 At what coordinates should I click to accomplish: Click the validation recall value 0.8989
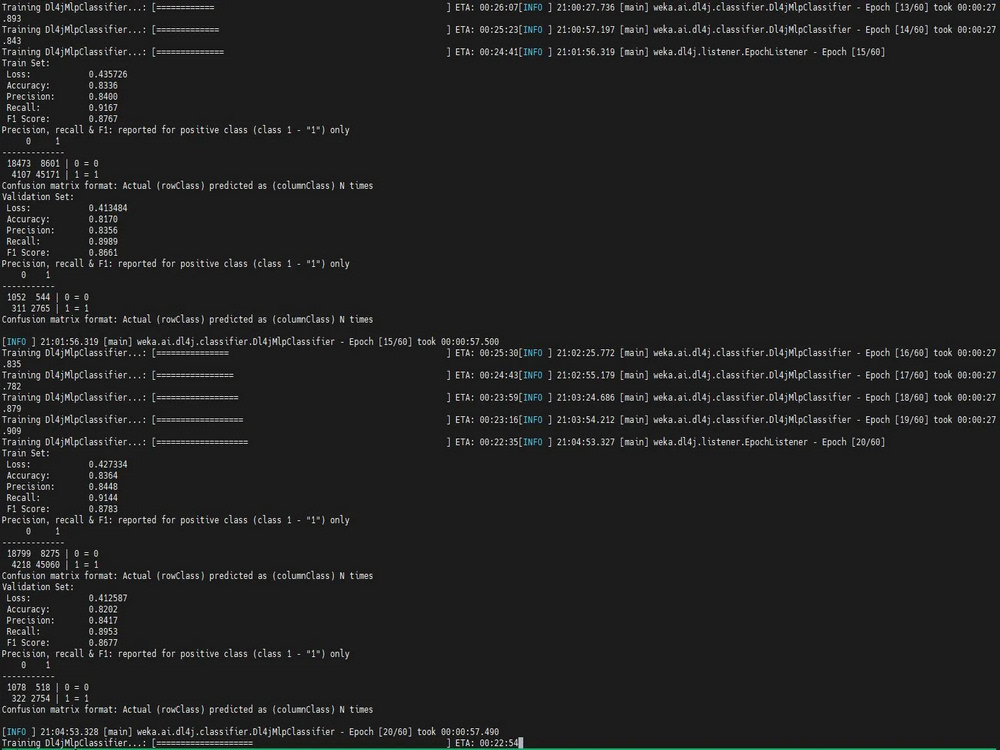pyautogui.click(x=103, y=242)
